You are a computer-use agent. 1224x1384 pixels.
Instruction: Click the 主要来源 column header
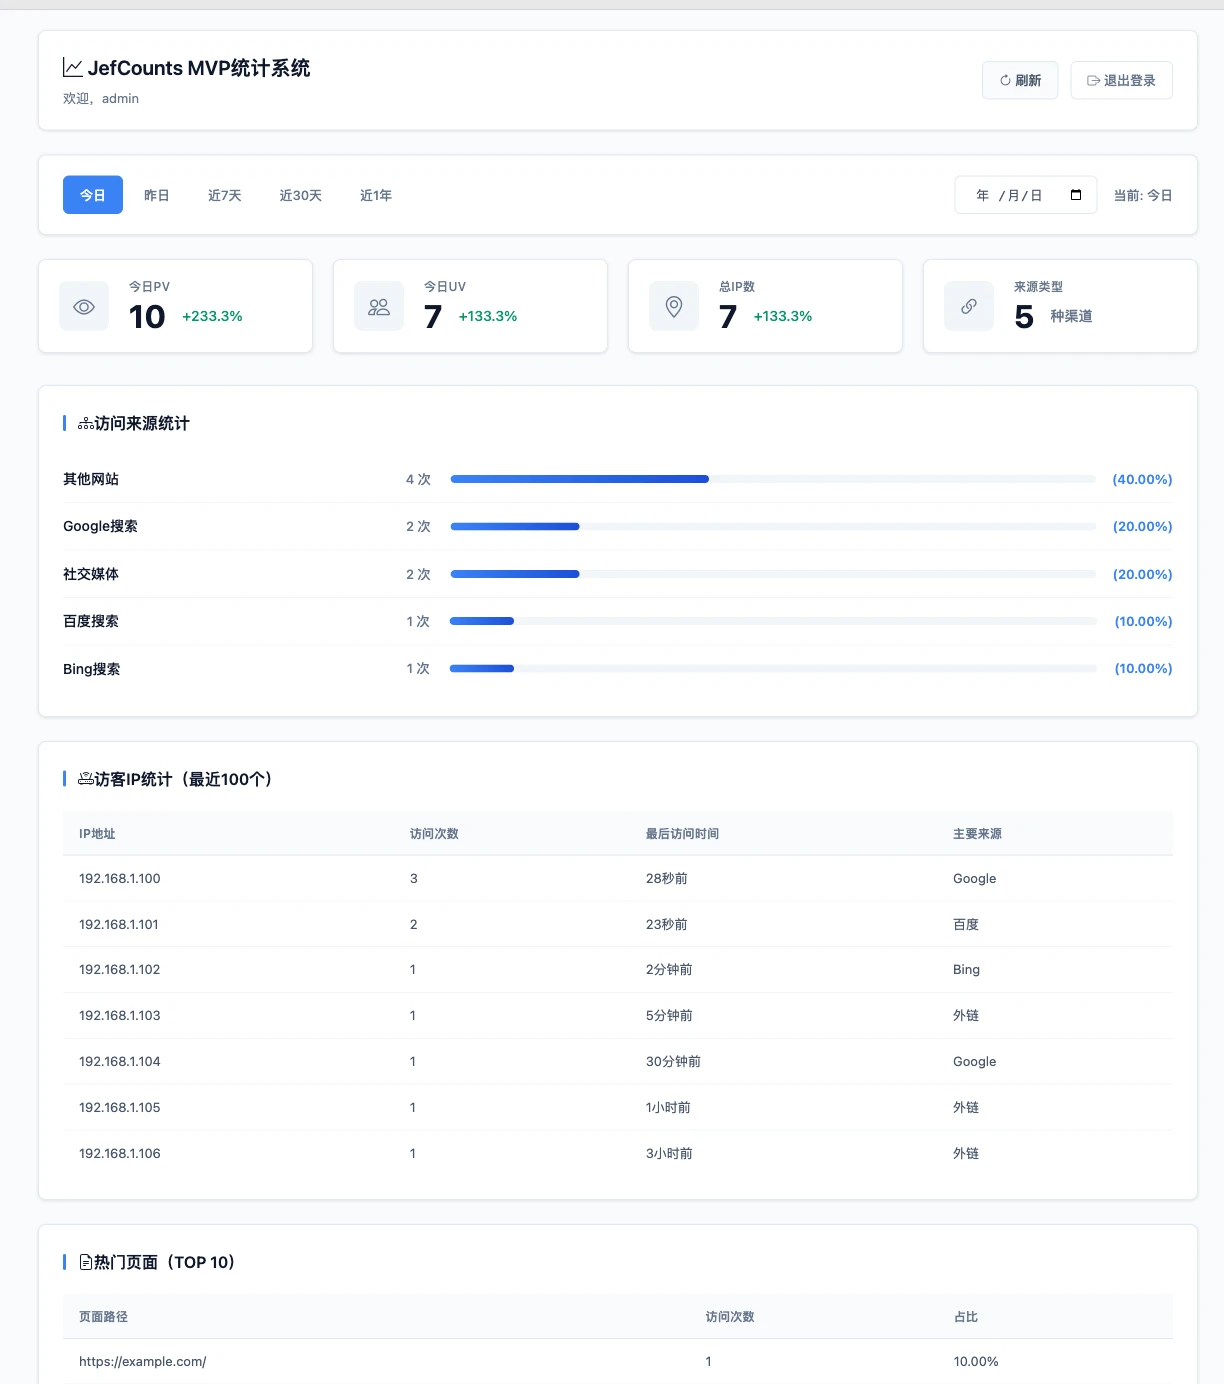point(977,833)
